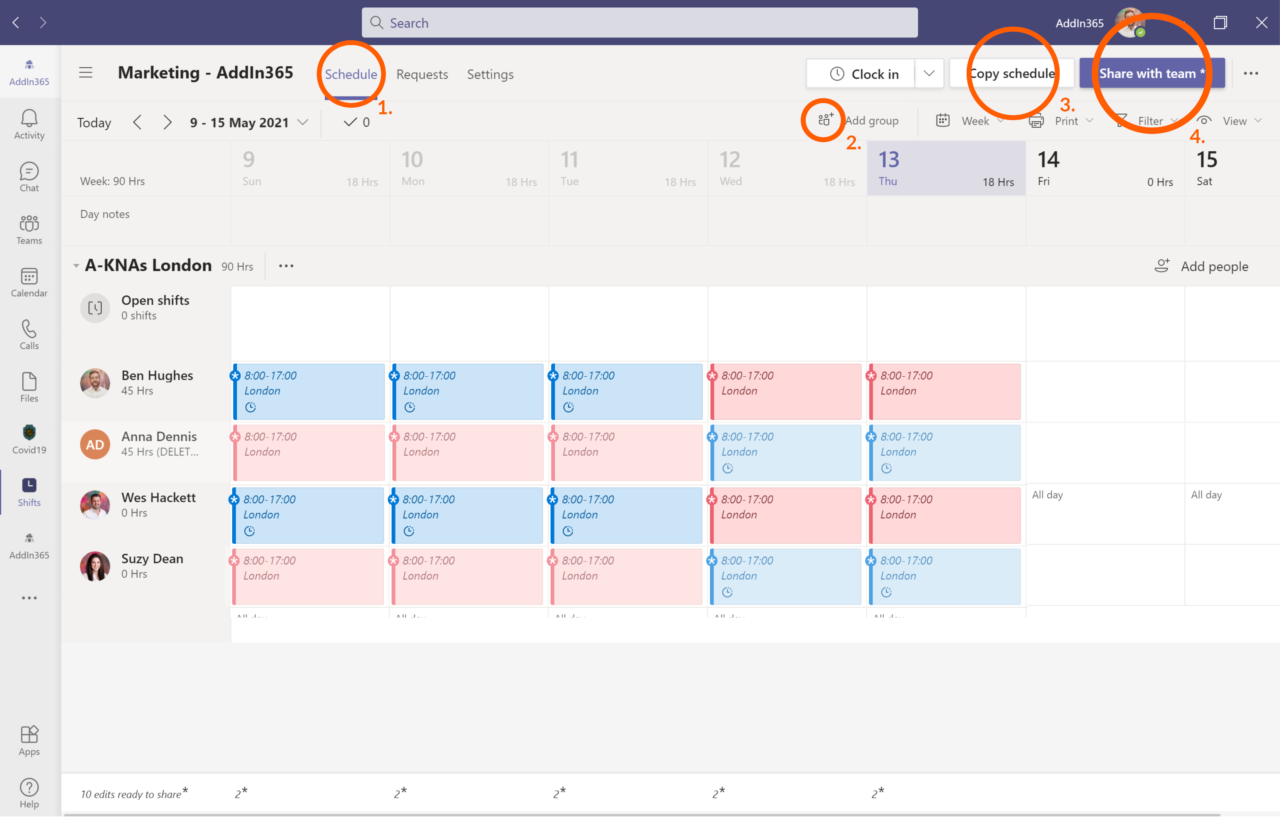Open the Settings tab

point(490,73)
